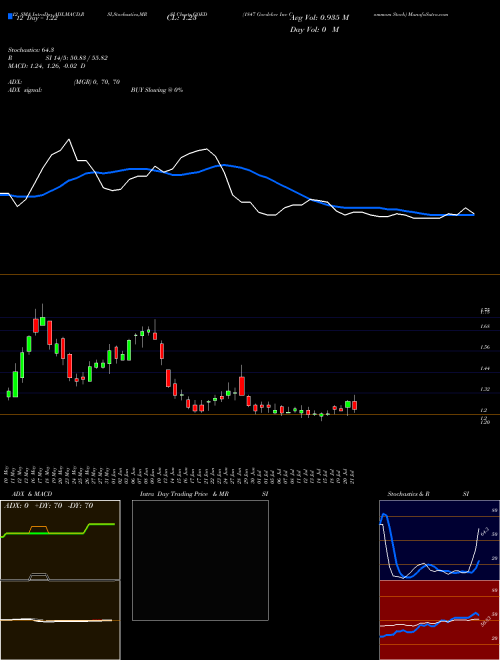This screenshot has height=660, width=500.
Task: Select the 'Stochastics & R' panel title
Action: click(x=409, y=494)
